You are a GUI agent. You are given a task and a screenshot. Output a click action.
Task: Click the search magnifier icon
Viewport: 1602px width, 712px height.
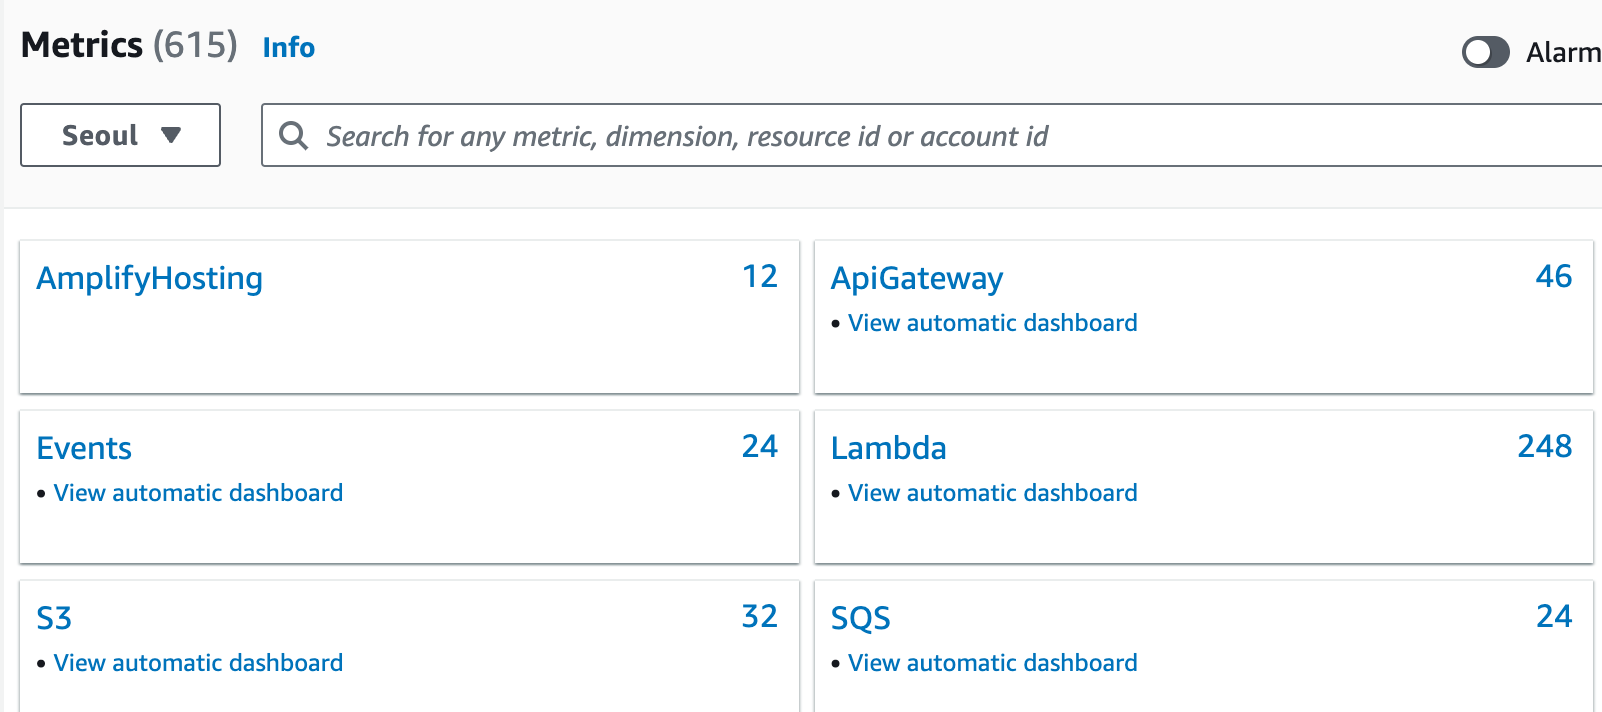click(x=293, y=135)
